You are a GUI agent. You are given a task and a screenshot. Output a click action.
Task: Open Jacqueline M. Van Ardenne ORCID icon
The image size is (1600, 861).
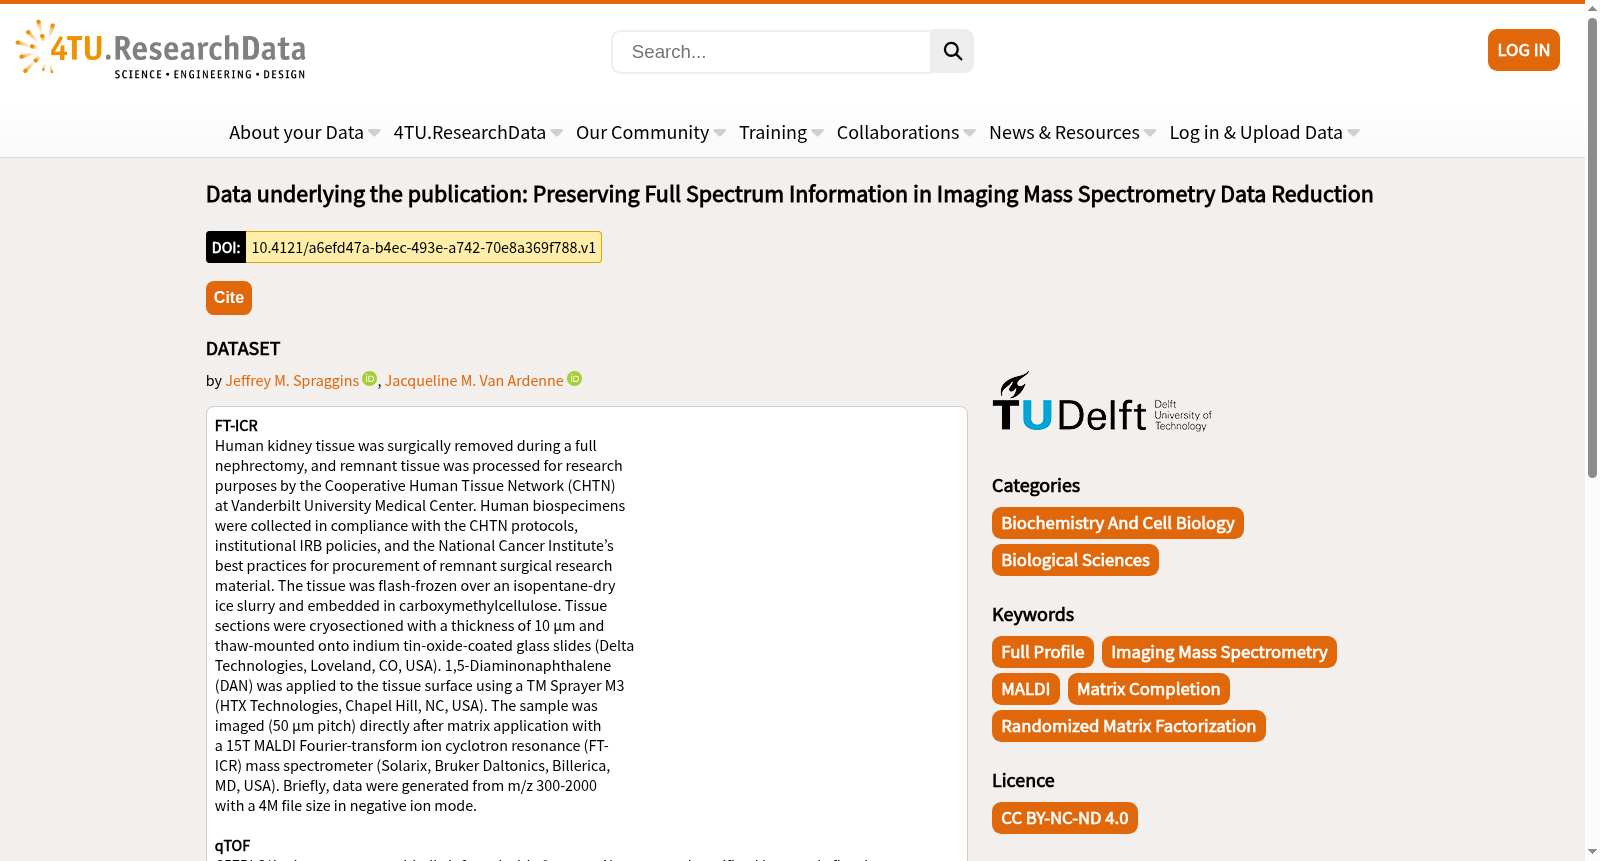574,379
